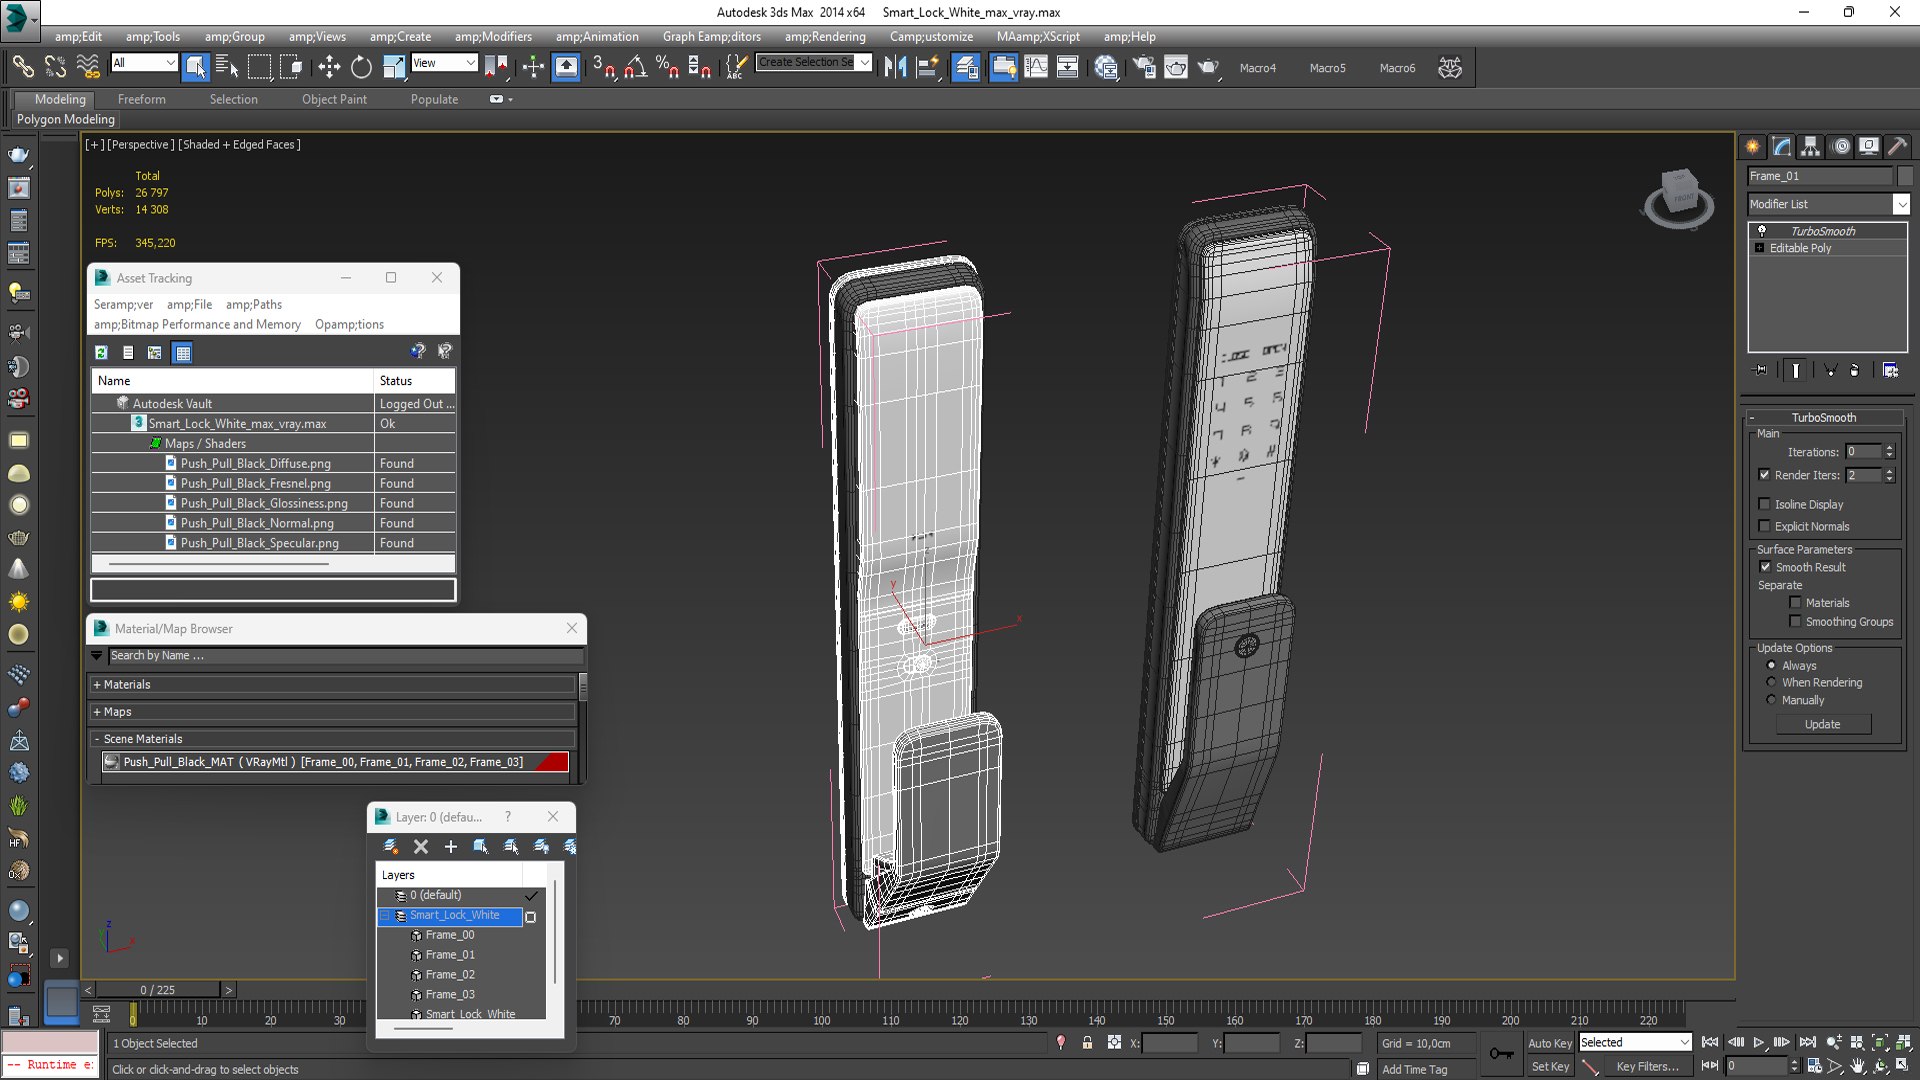Toggle the Auto Key button

1549,1043
